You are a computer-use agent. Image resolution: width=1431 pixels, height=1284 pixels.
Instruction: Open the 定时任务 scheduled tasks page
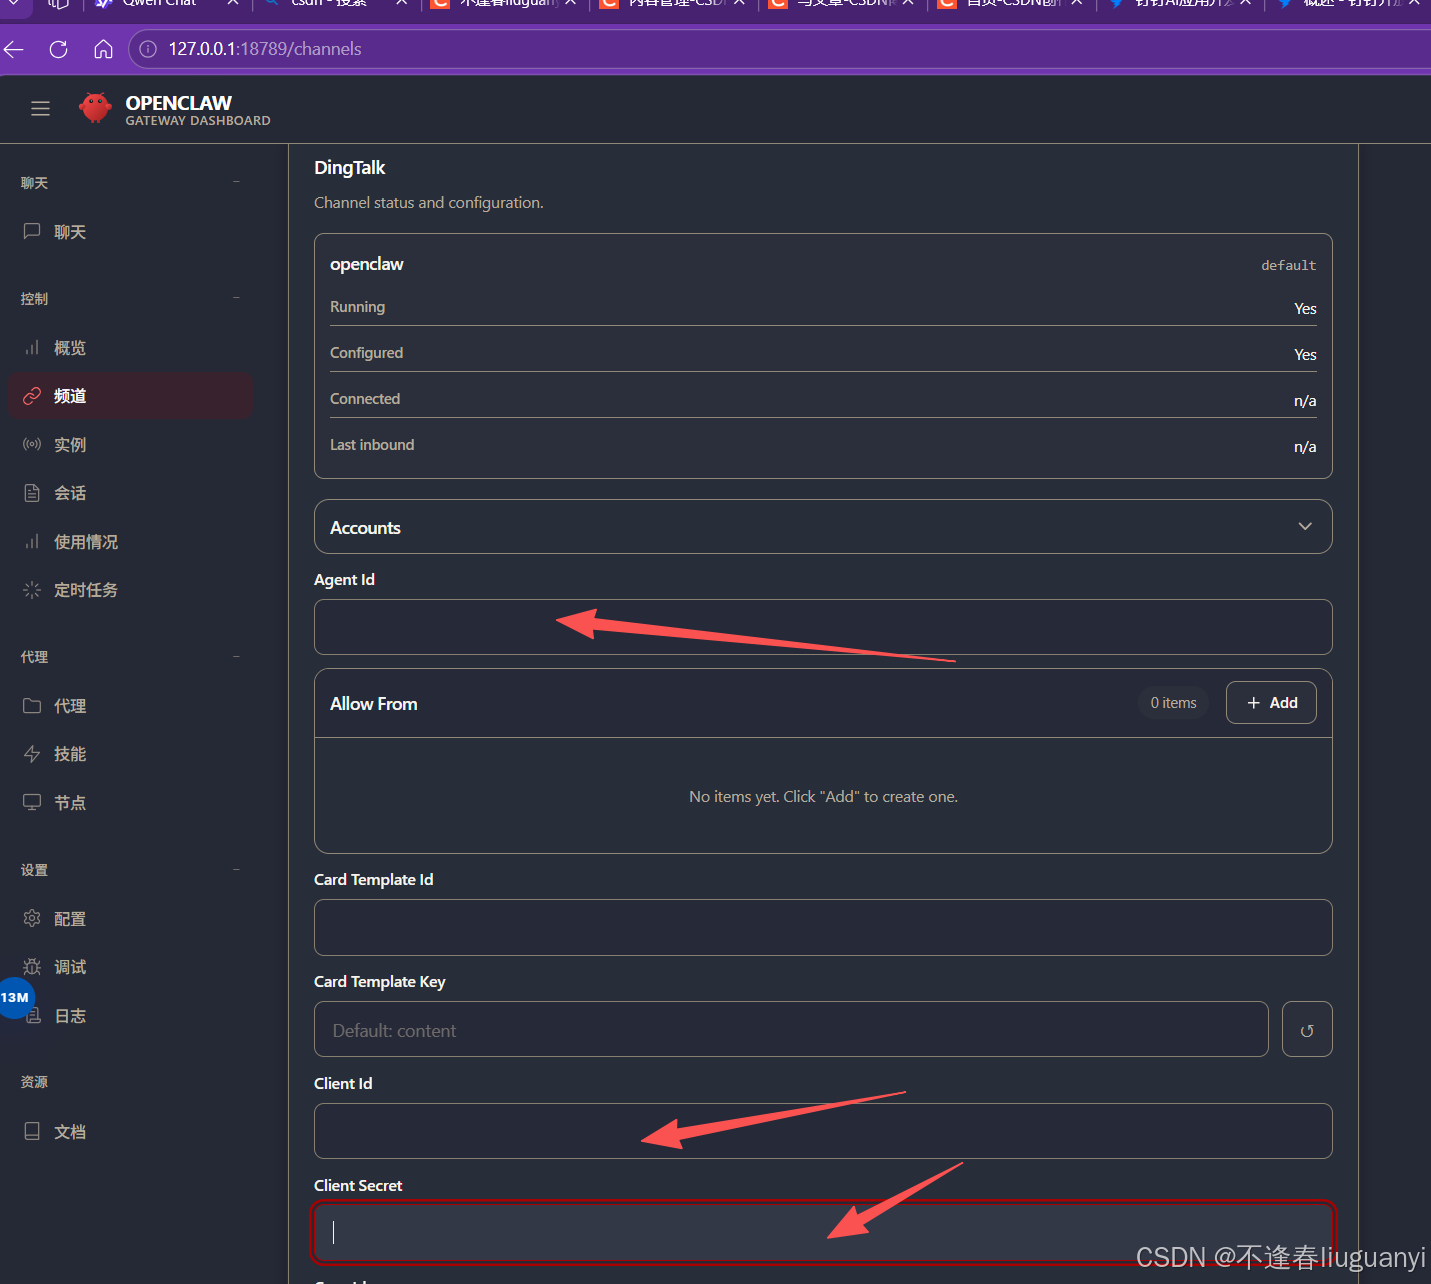[130, 590]
